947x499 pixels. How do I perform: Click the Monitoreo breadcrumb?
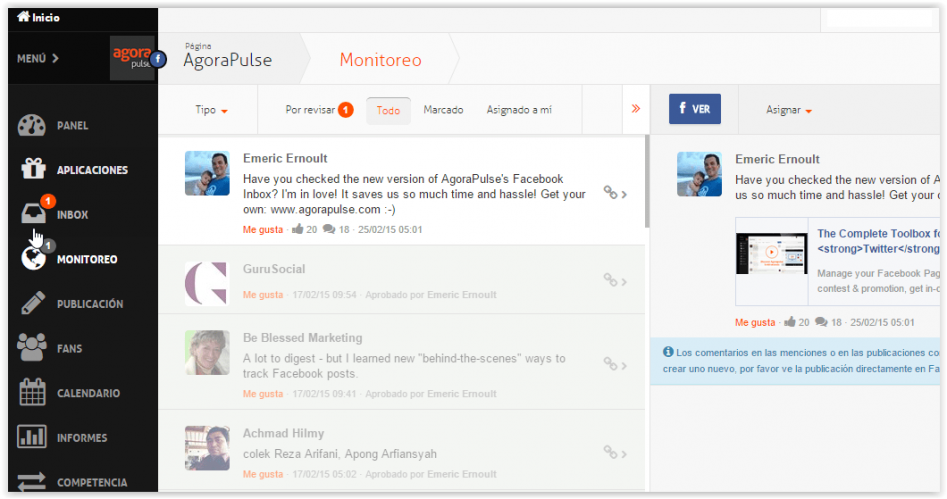380,60
